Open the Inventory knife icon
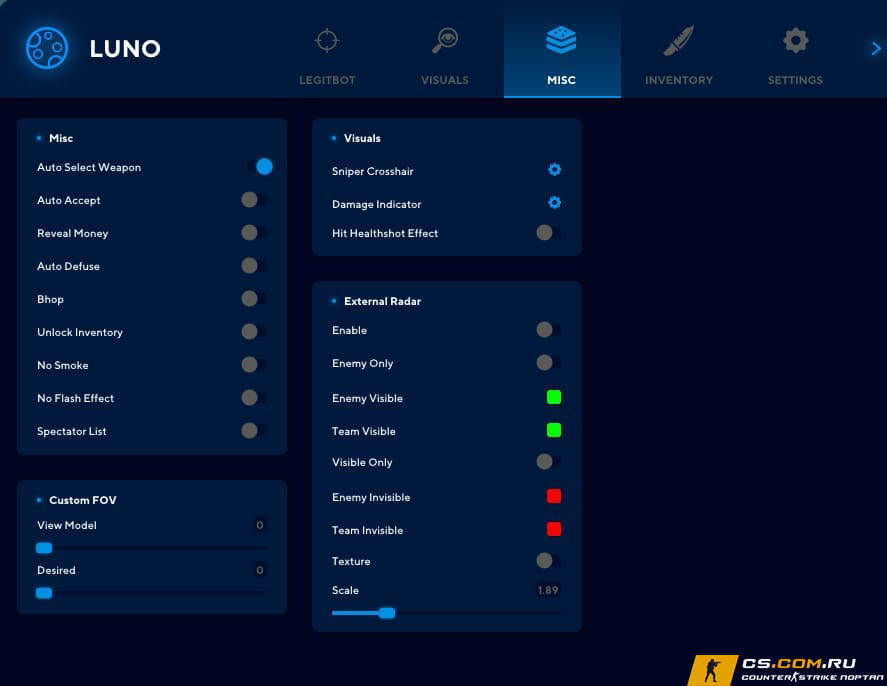Image resolution: width=887 pixels, height=686 pixels. (x=678, y=41)
